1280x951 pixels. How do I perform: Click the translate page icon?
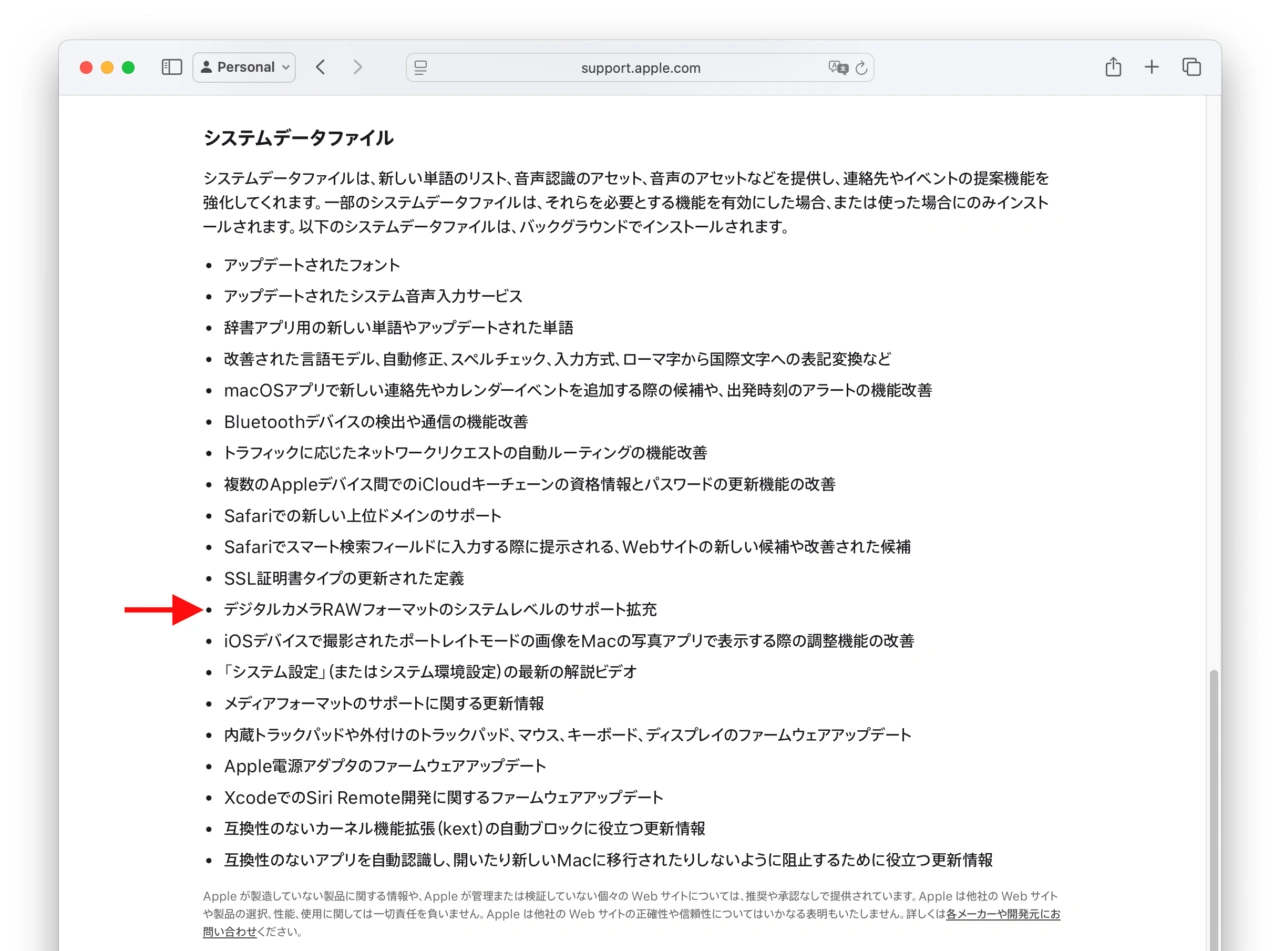[837, 68]
